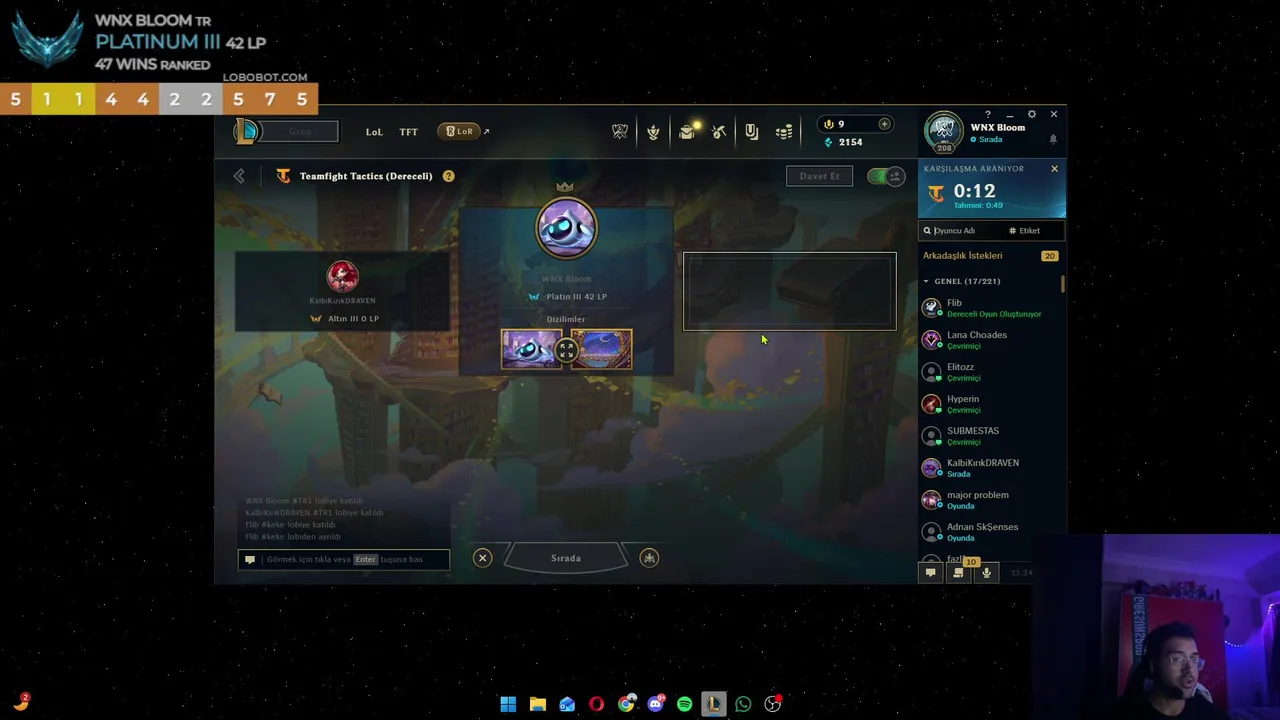
Task: Open the loot chest icon with notification
Action: [687, 131]
